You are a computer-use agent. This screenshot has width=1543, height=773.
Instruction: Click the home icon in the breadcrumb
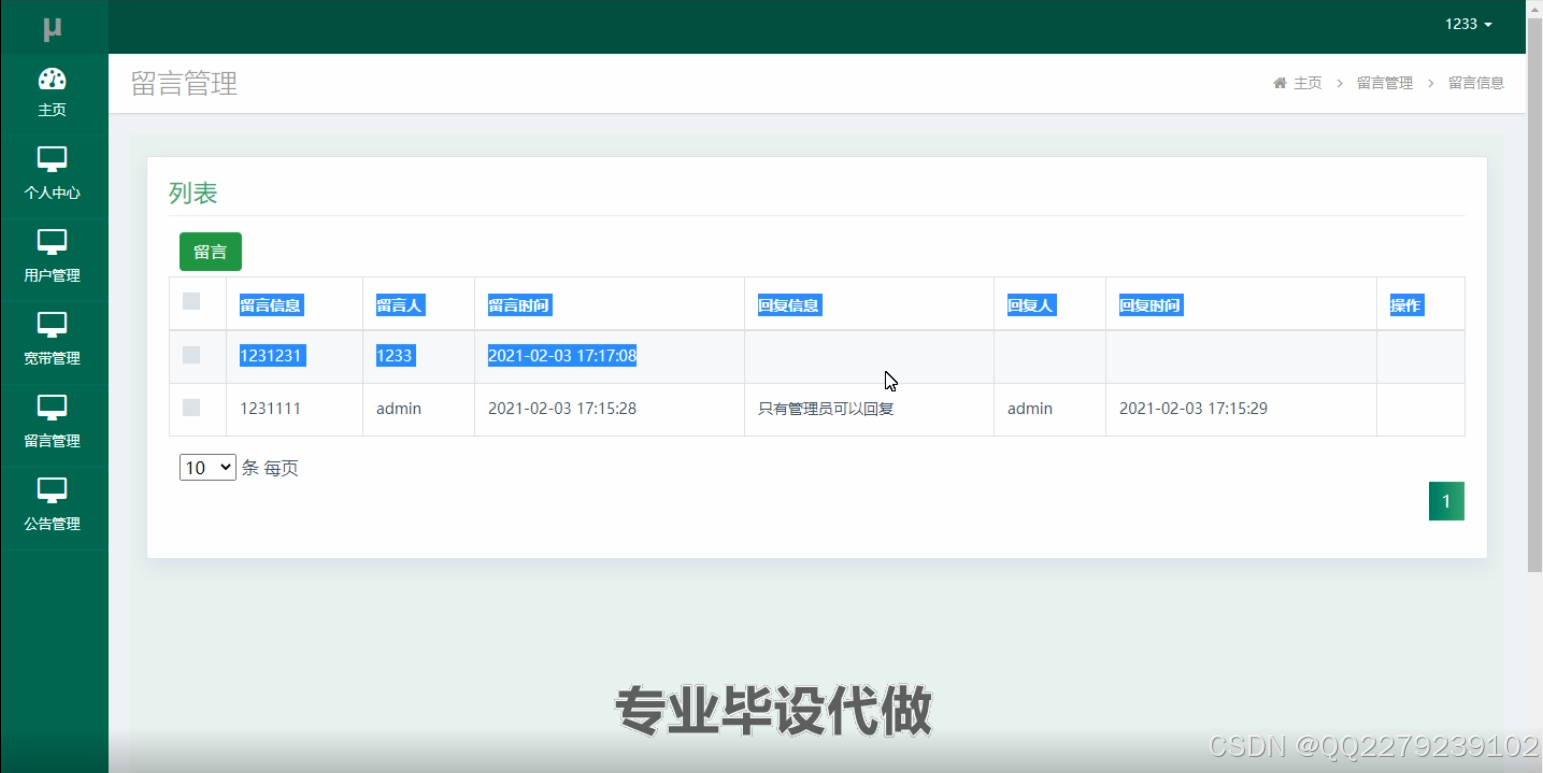(x=1279, y=82)
